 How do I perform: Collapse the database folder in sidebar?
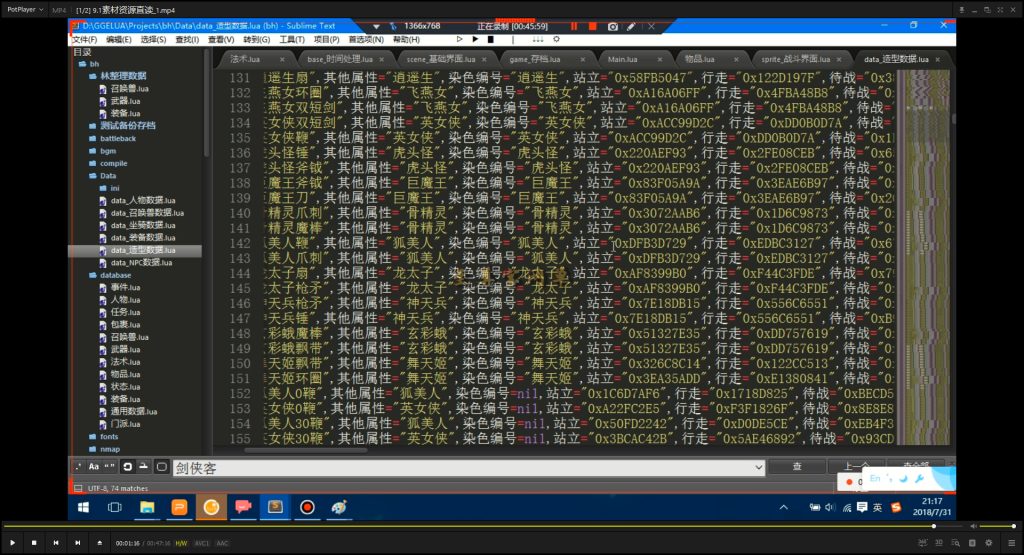92,275
